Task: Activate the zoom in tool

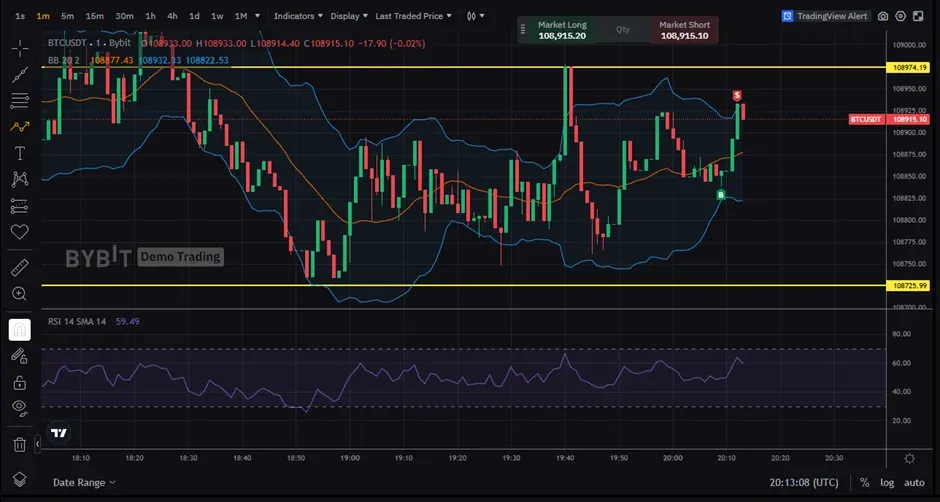Action: pos(19,294)
